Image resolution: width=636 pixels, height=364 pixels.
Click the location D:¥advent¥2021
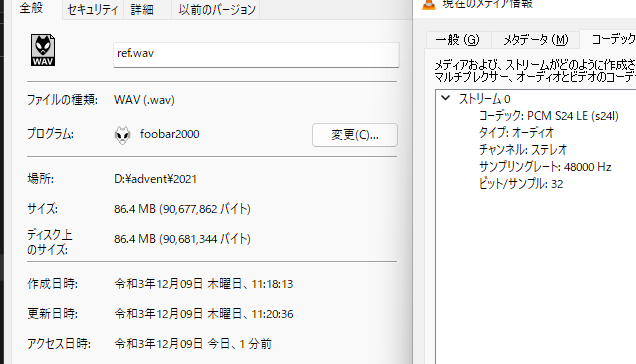155,179
